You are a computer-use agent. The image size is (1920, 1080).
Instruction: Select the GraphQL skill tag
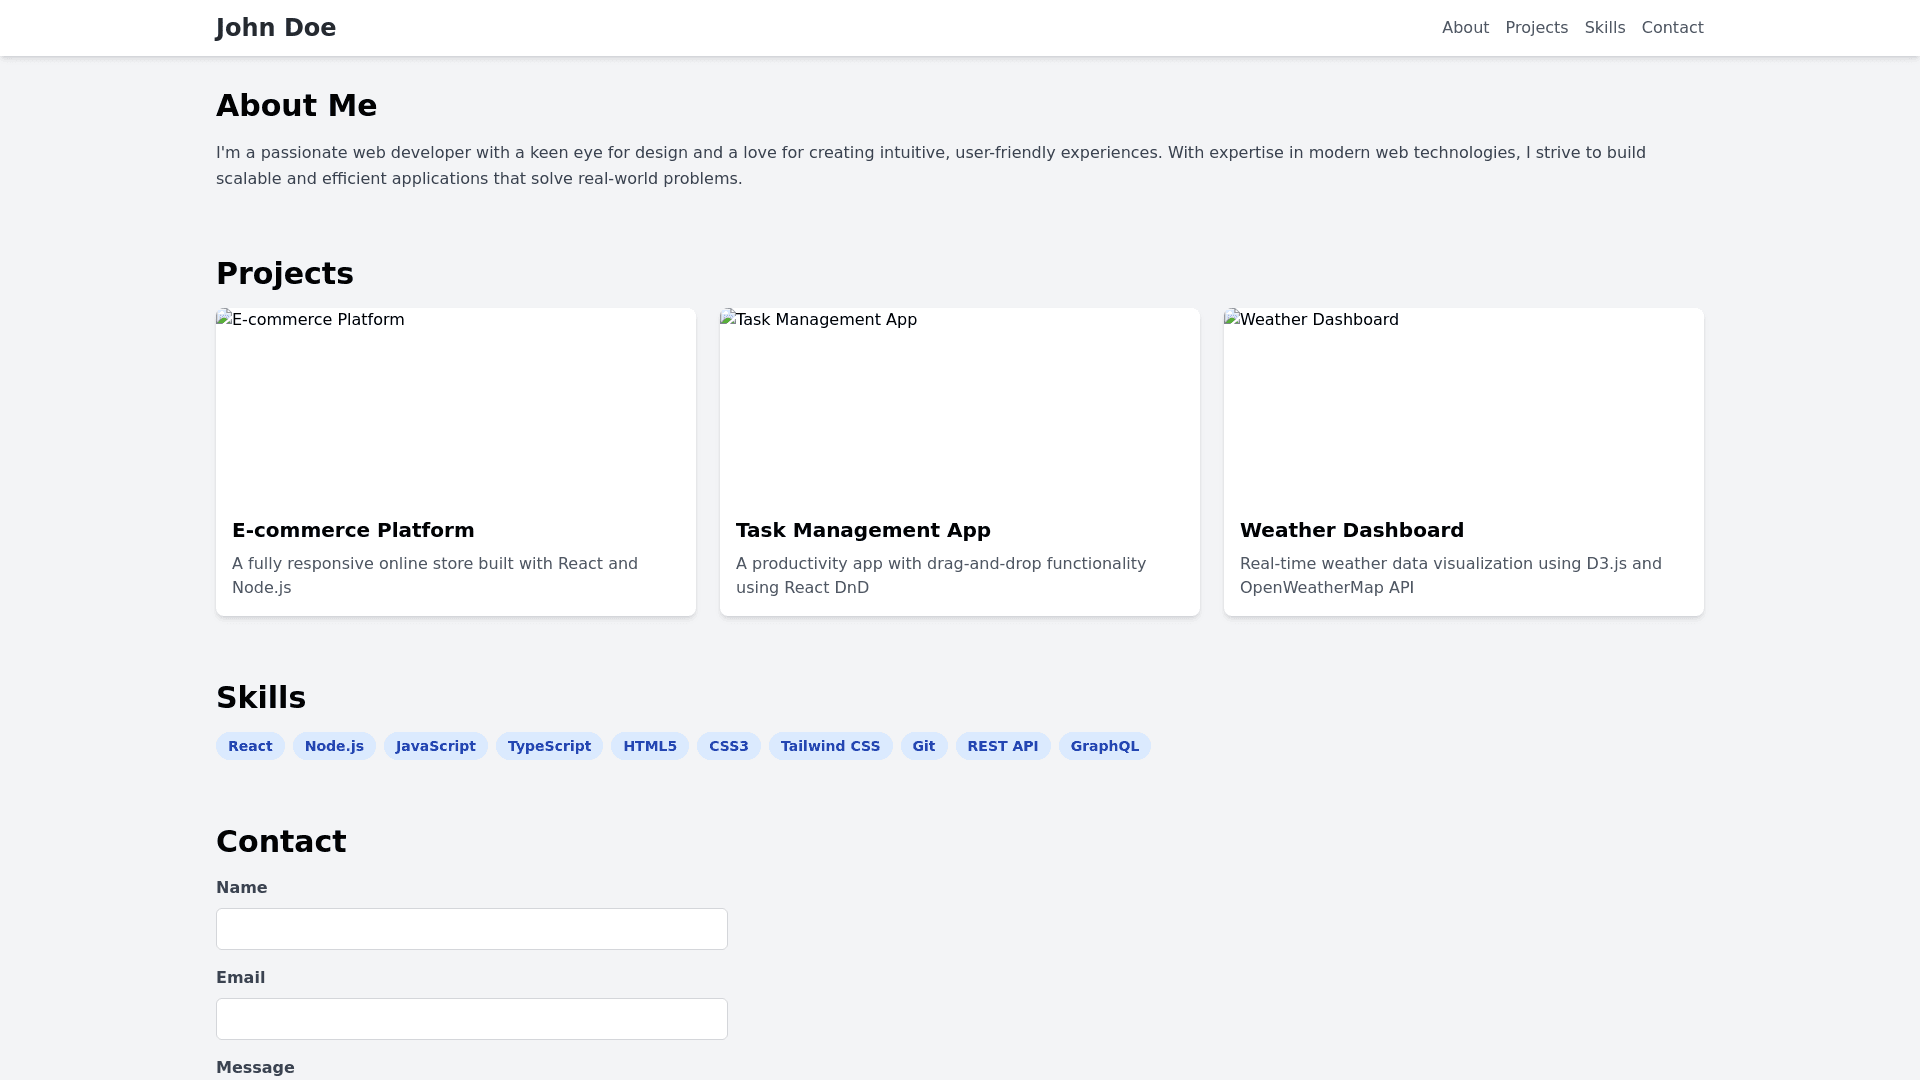[1104, 746]
